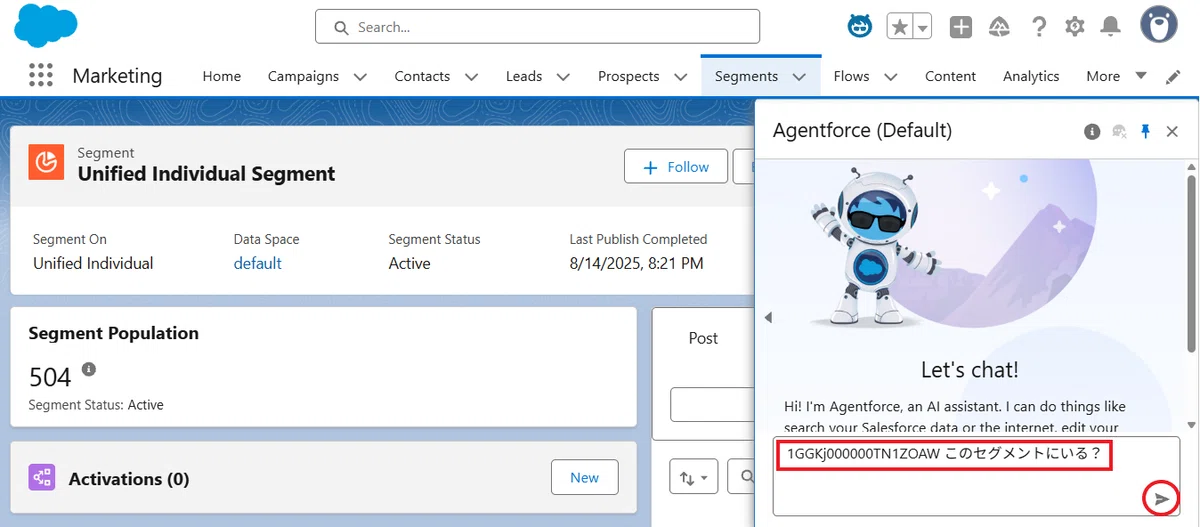Expand the Flows tab chevron
This screenshot has height=527, width=1200.
coord(890,76)
